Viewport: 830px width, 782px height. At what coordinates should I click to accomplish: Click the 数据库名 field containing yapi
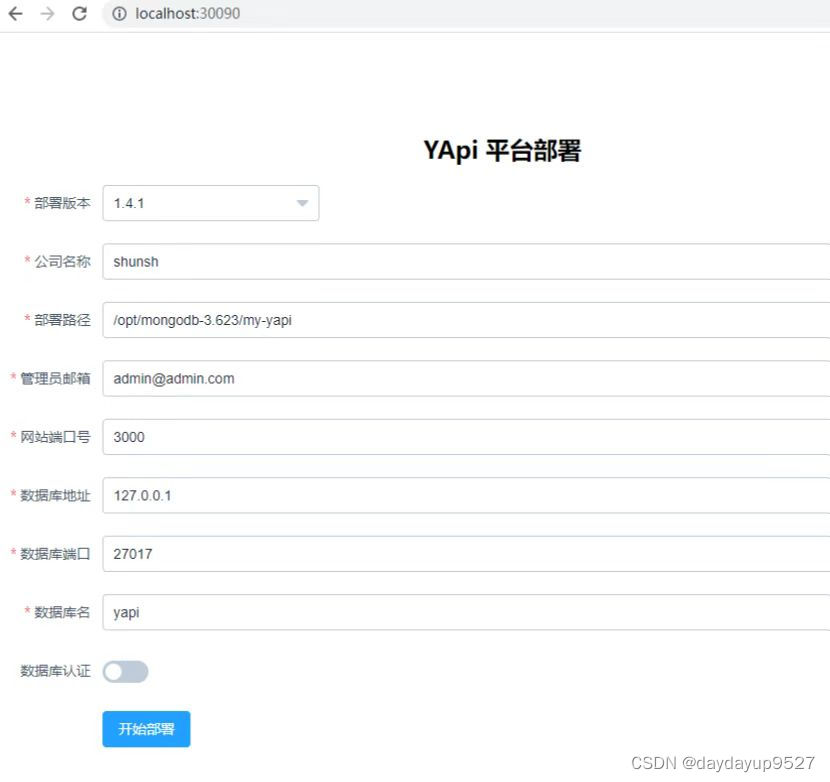click(466, 612)
